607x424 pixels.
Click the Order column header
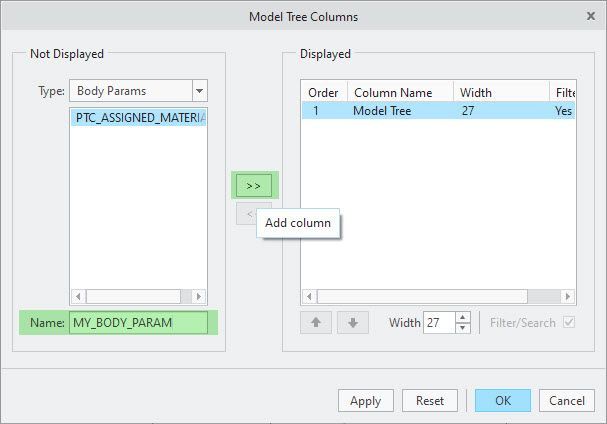tap(323, 92)
